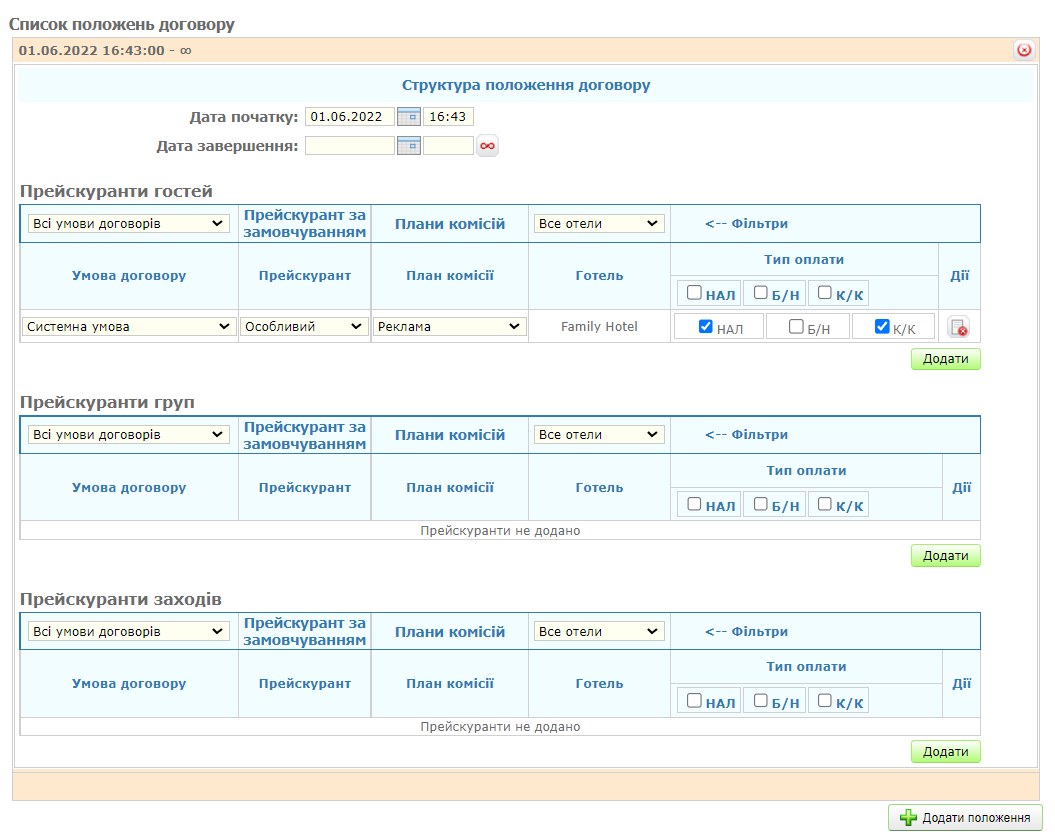Screen dimensions: 1055x832
Task: Click Прейскурант за замовчуванням in group pricelists
Action: coord(305,435)
